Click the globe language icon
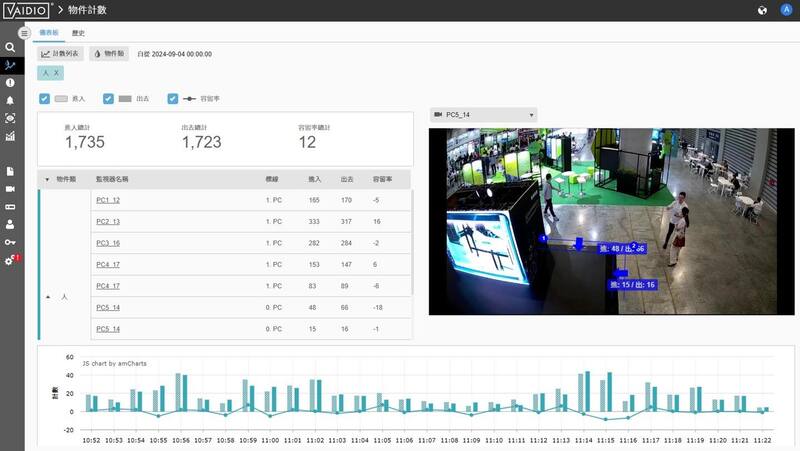This screenshot has width=800, height=451. (762, 10)
